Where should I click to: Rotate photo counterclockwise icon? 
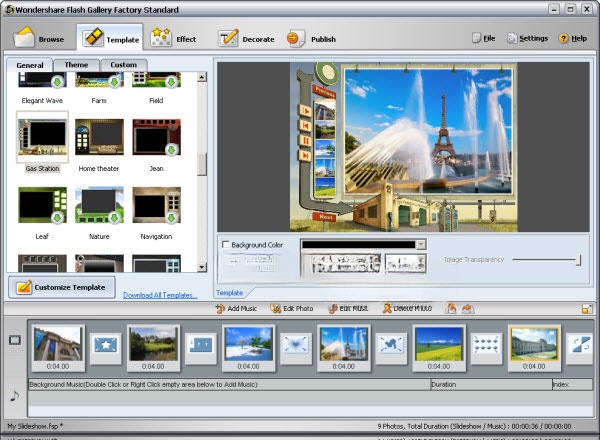(x=450, y=308)
